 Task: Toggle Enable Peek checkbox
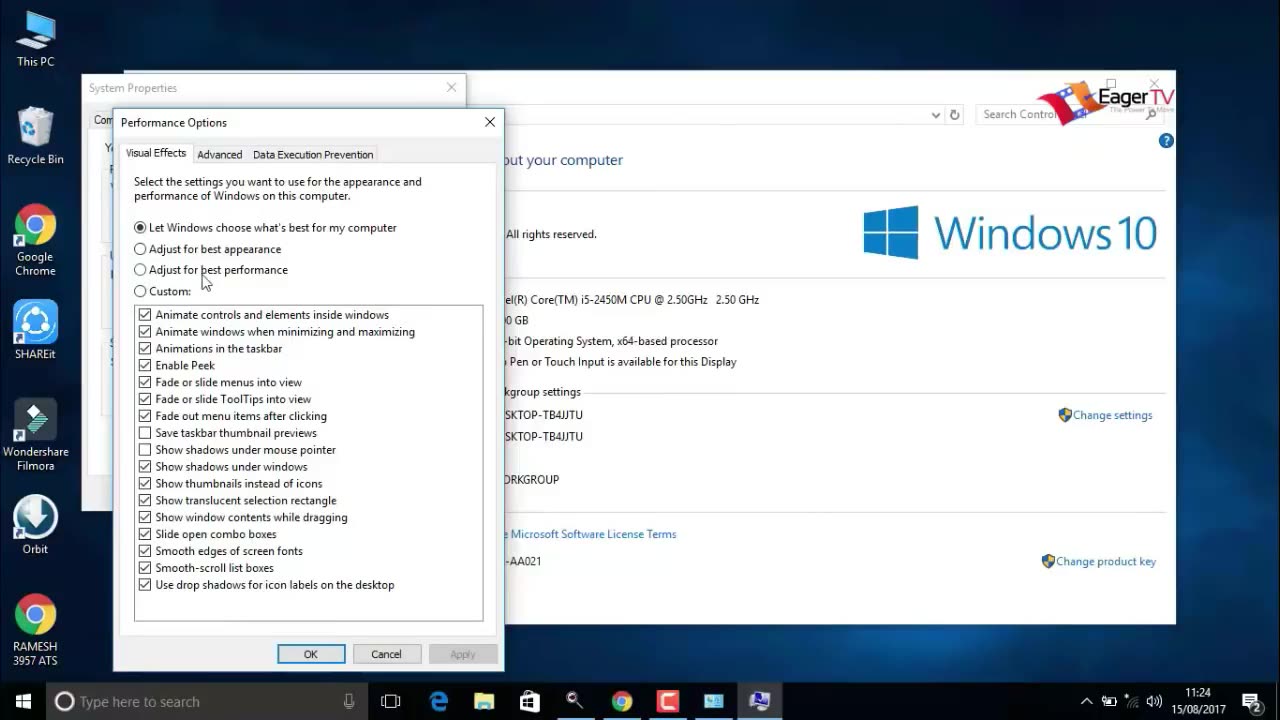tap(145, 366)
